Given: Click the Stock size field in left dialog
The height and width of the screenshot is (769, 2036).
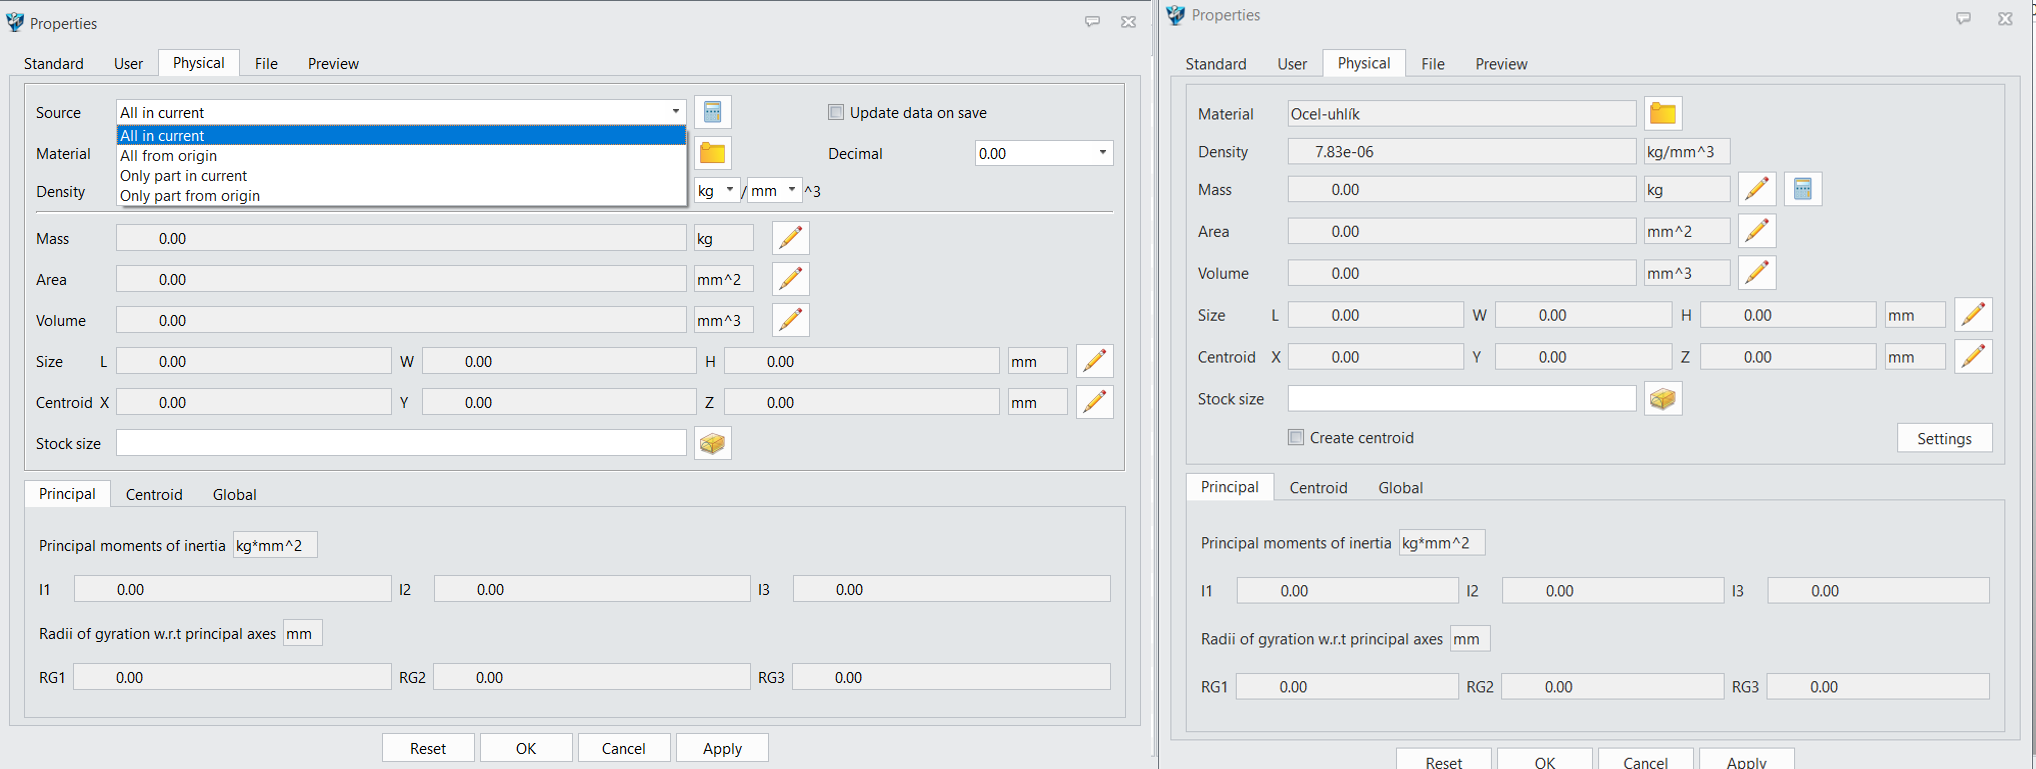Looking at the screenshot, I should [401, 443].
